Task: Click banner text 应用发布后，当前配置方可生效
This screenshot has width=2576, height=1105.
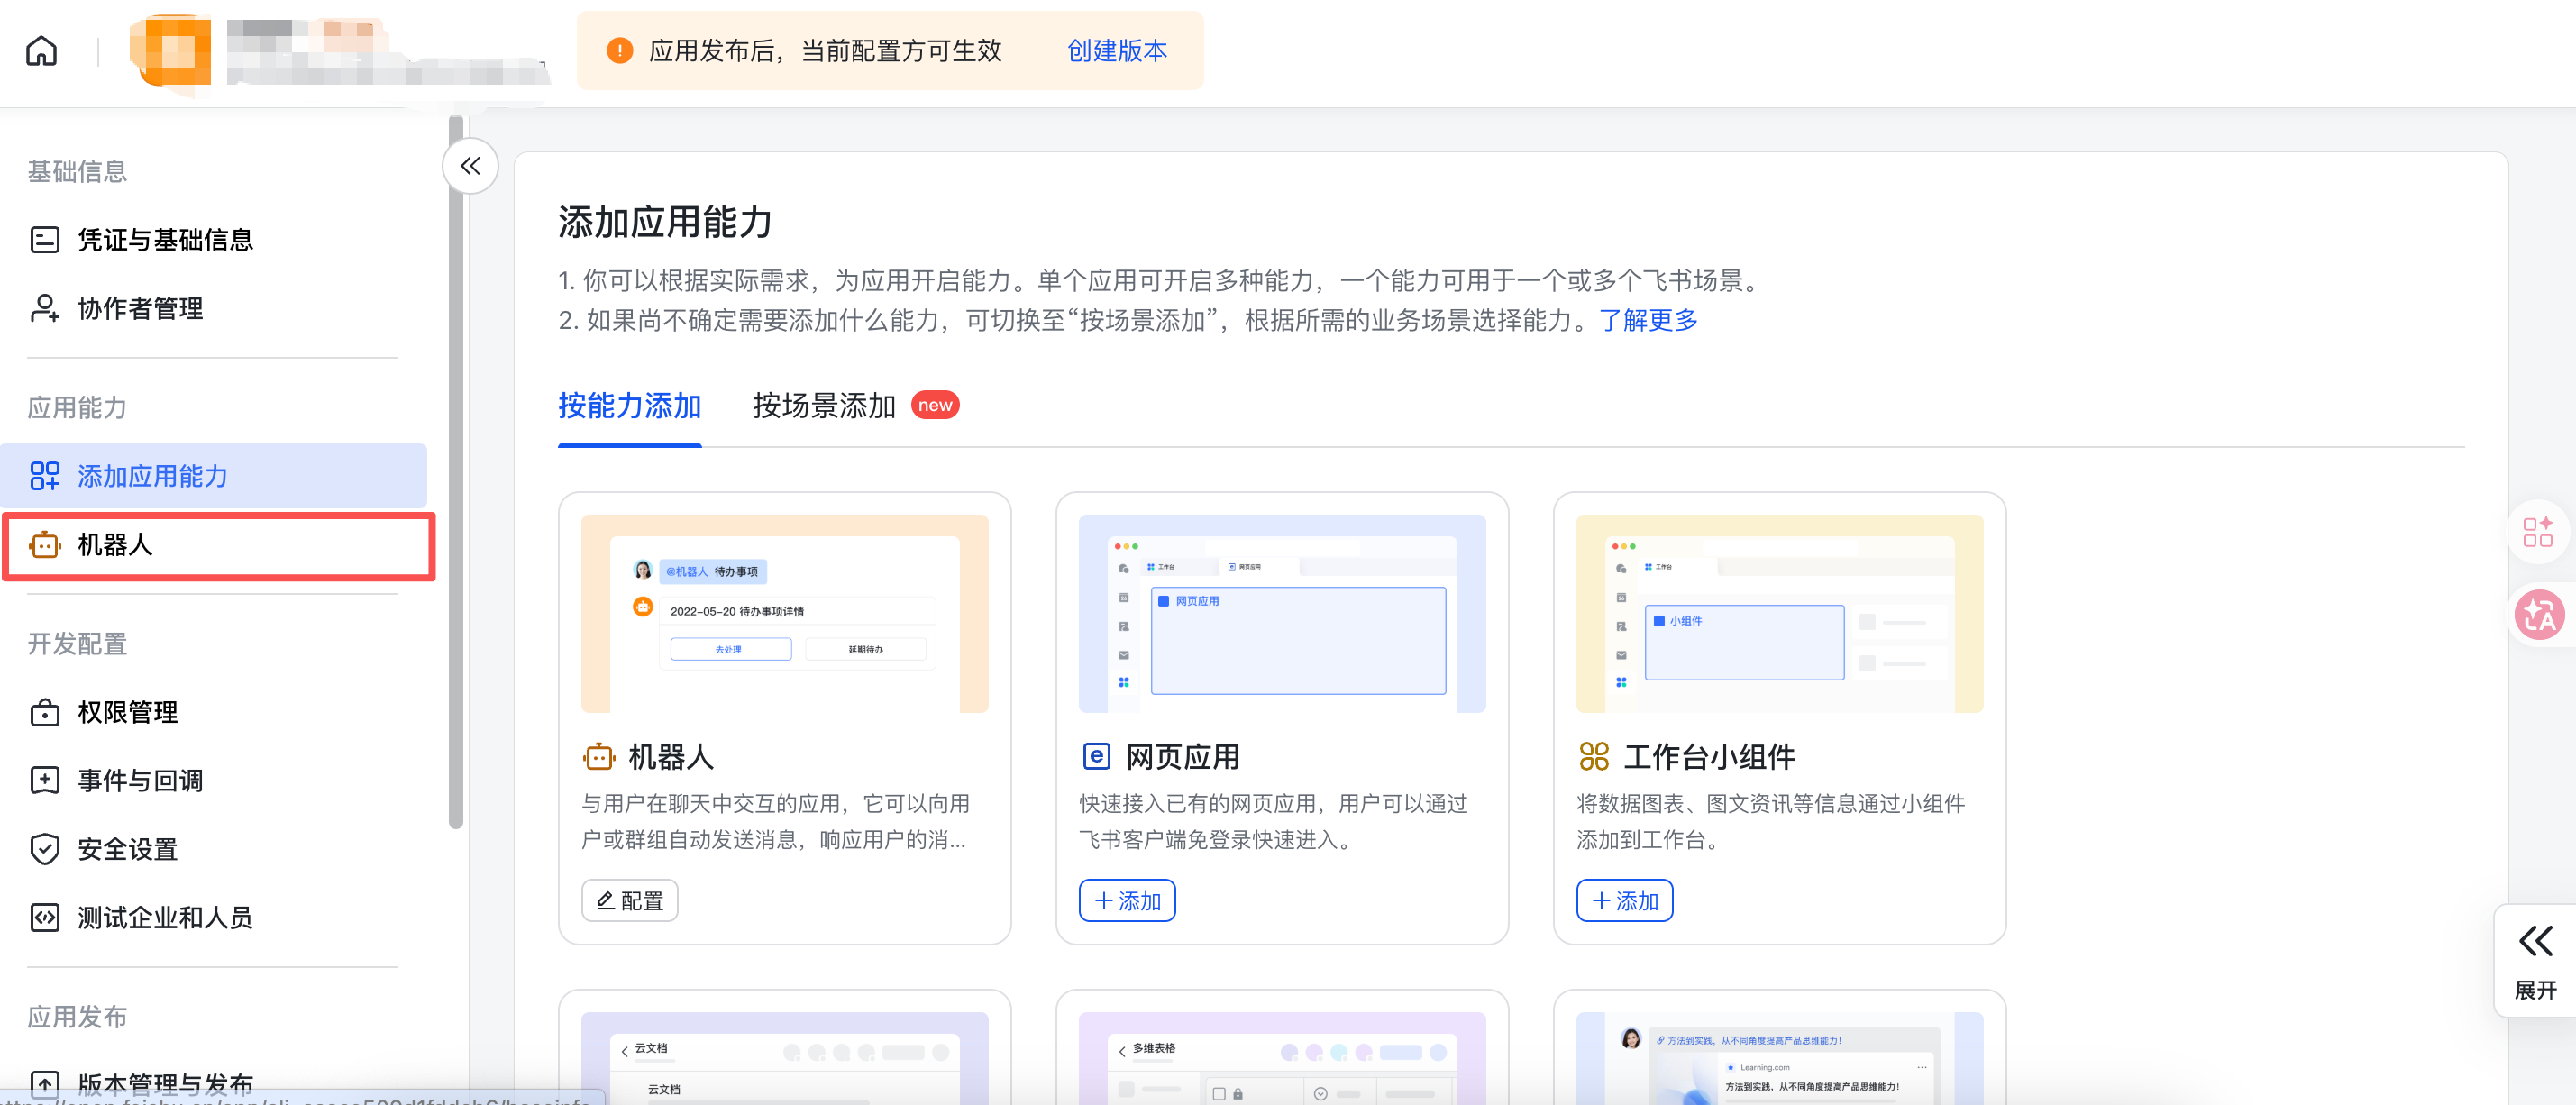Action: pos(825,50)
